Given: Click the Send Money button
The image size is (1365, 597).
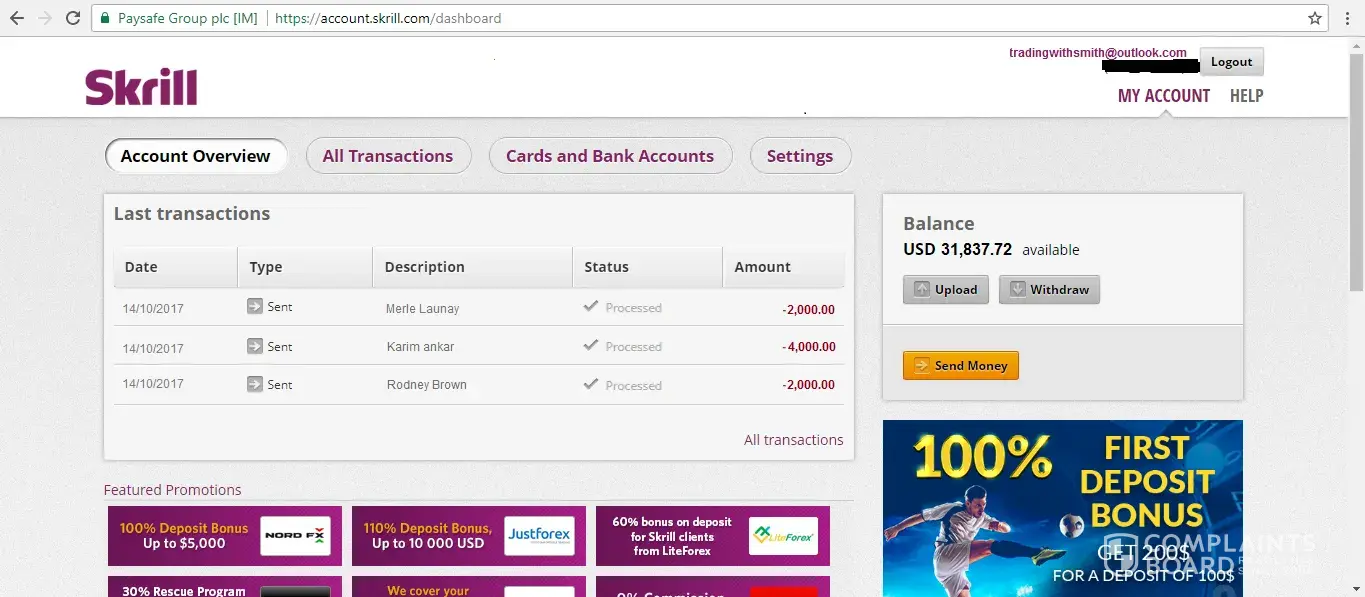Looking at the screenshot, I should click(960, 366).
